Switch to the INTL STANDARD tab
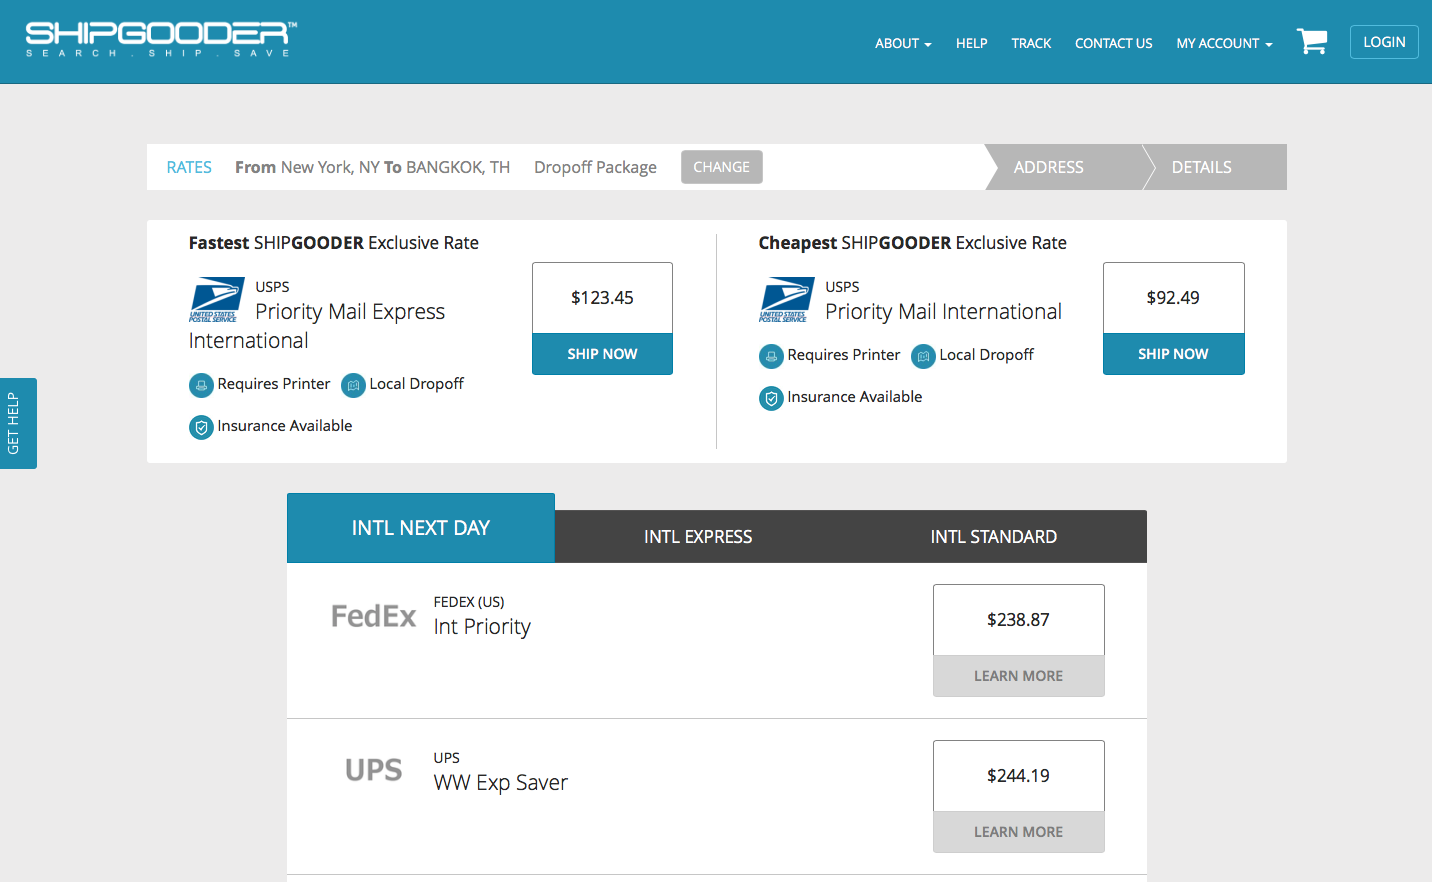The height and width of the screenshot is (882, 1432). point(993,536)
